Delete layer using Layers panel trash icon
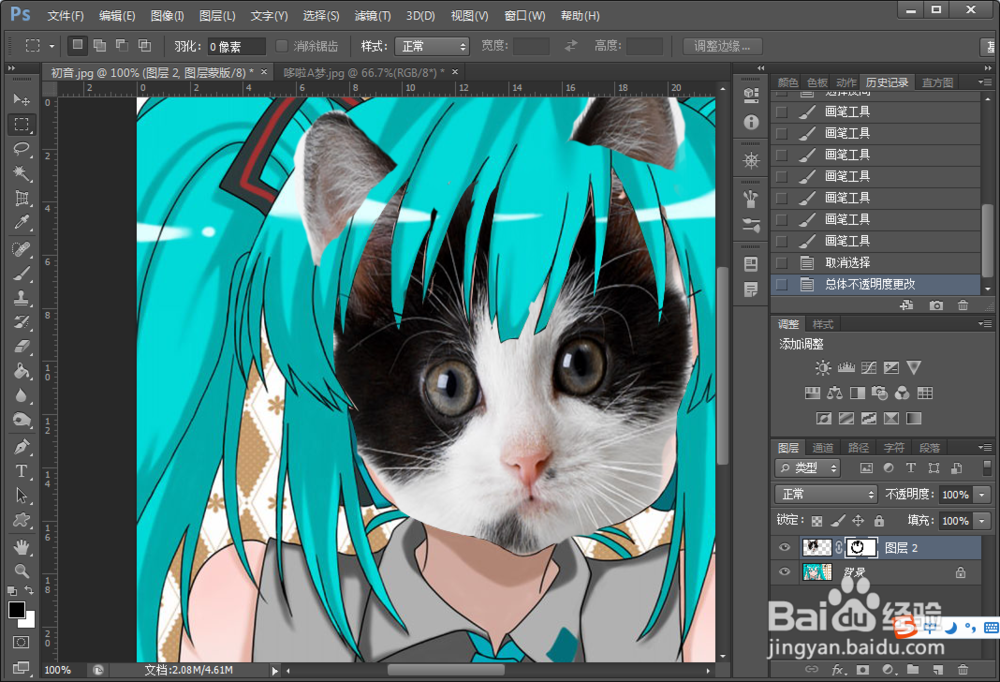The width and height of the screenshot is (1000, 682). pyautogui.click(x=963, y=669)
